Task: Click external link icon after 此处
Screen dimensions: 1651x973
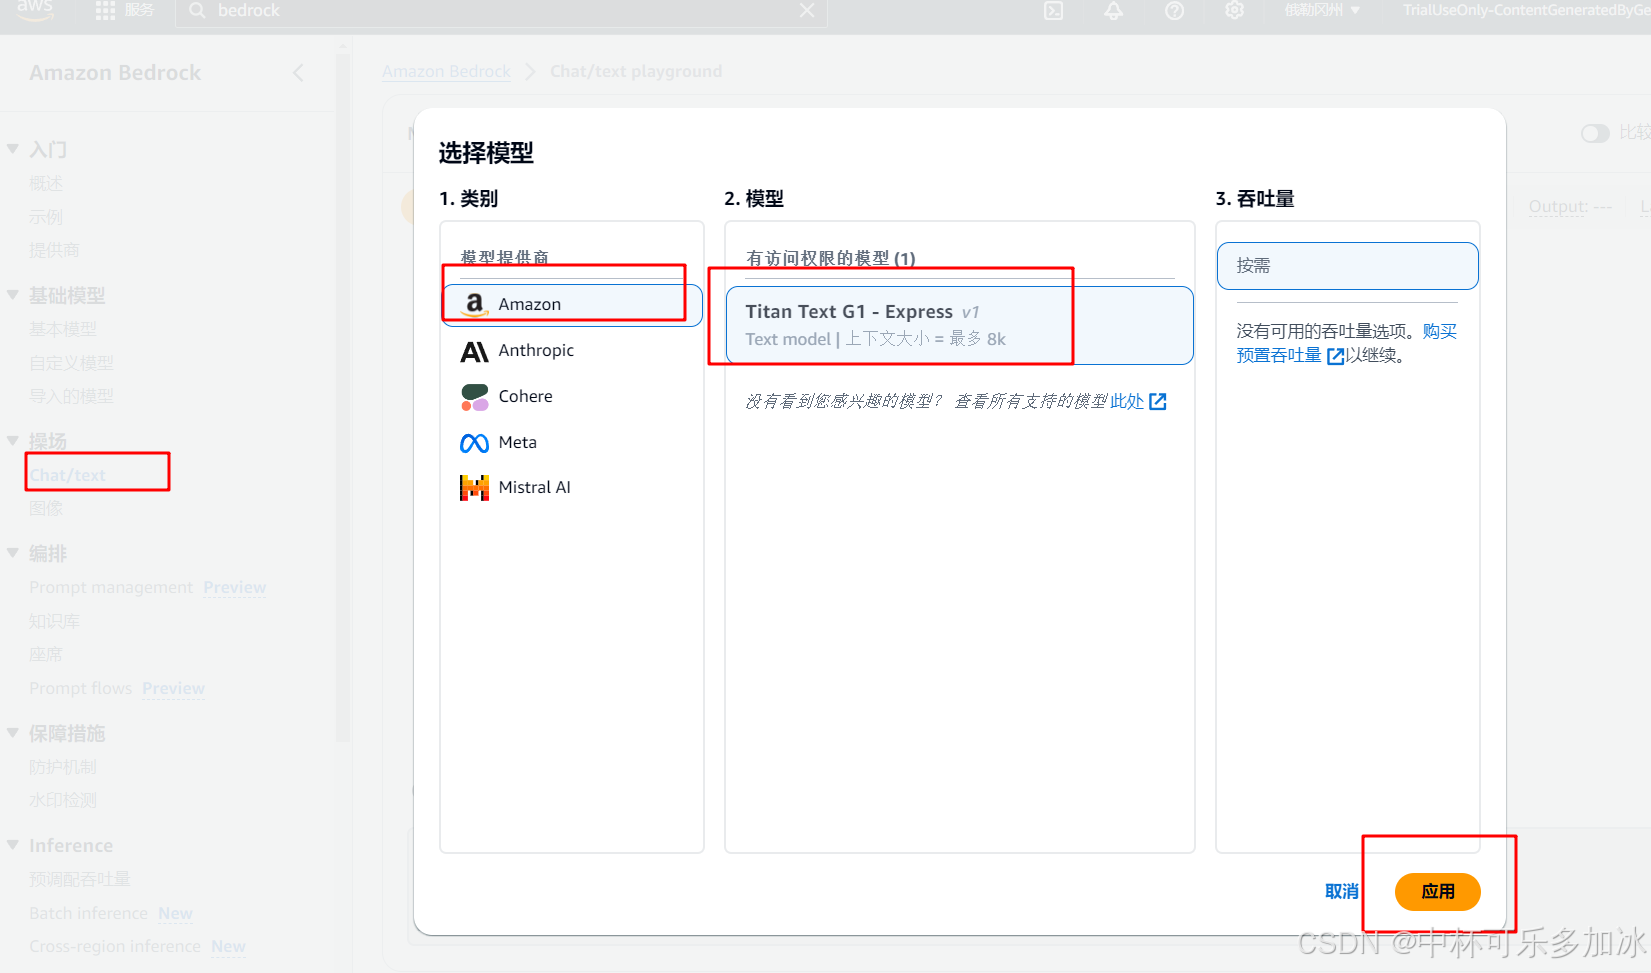Action: [x=1158, y=401]
